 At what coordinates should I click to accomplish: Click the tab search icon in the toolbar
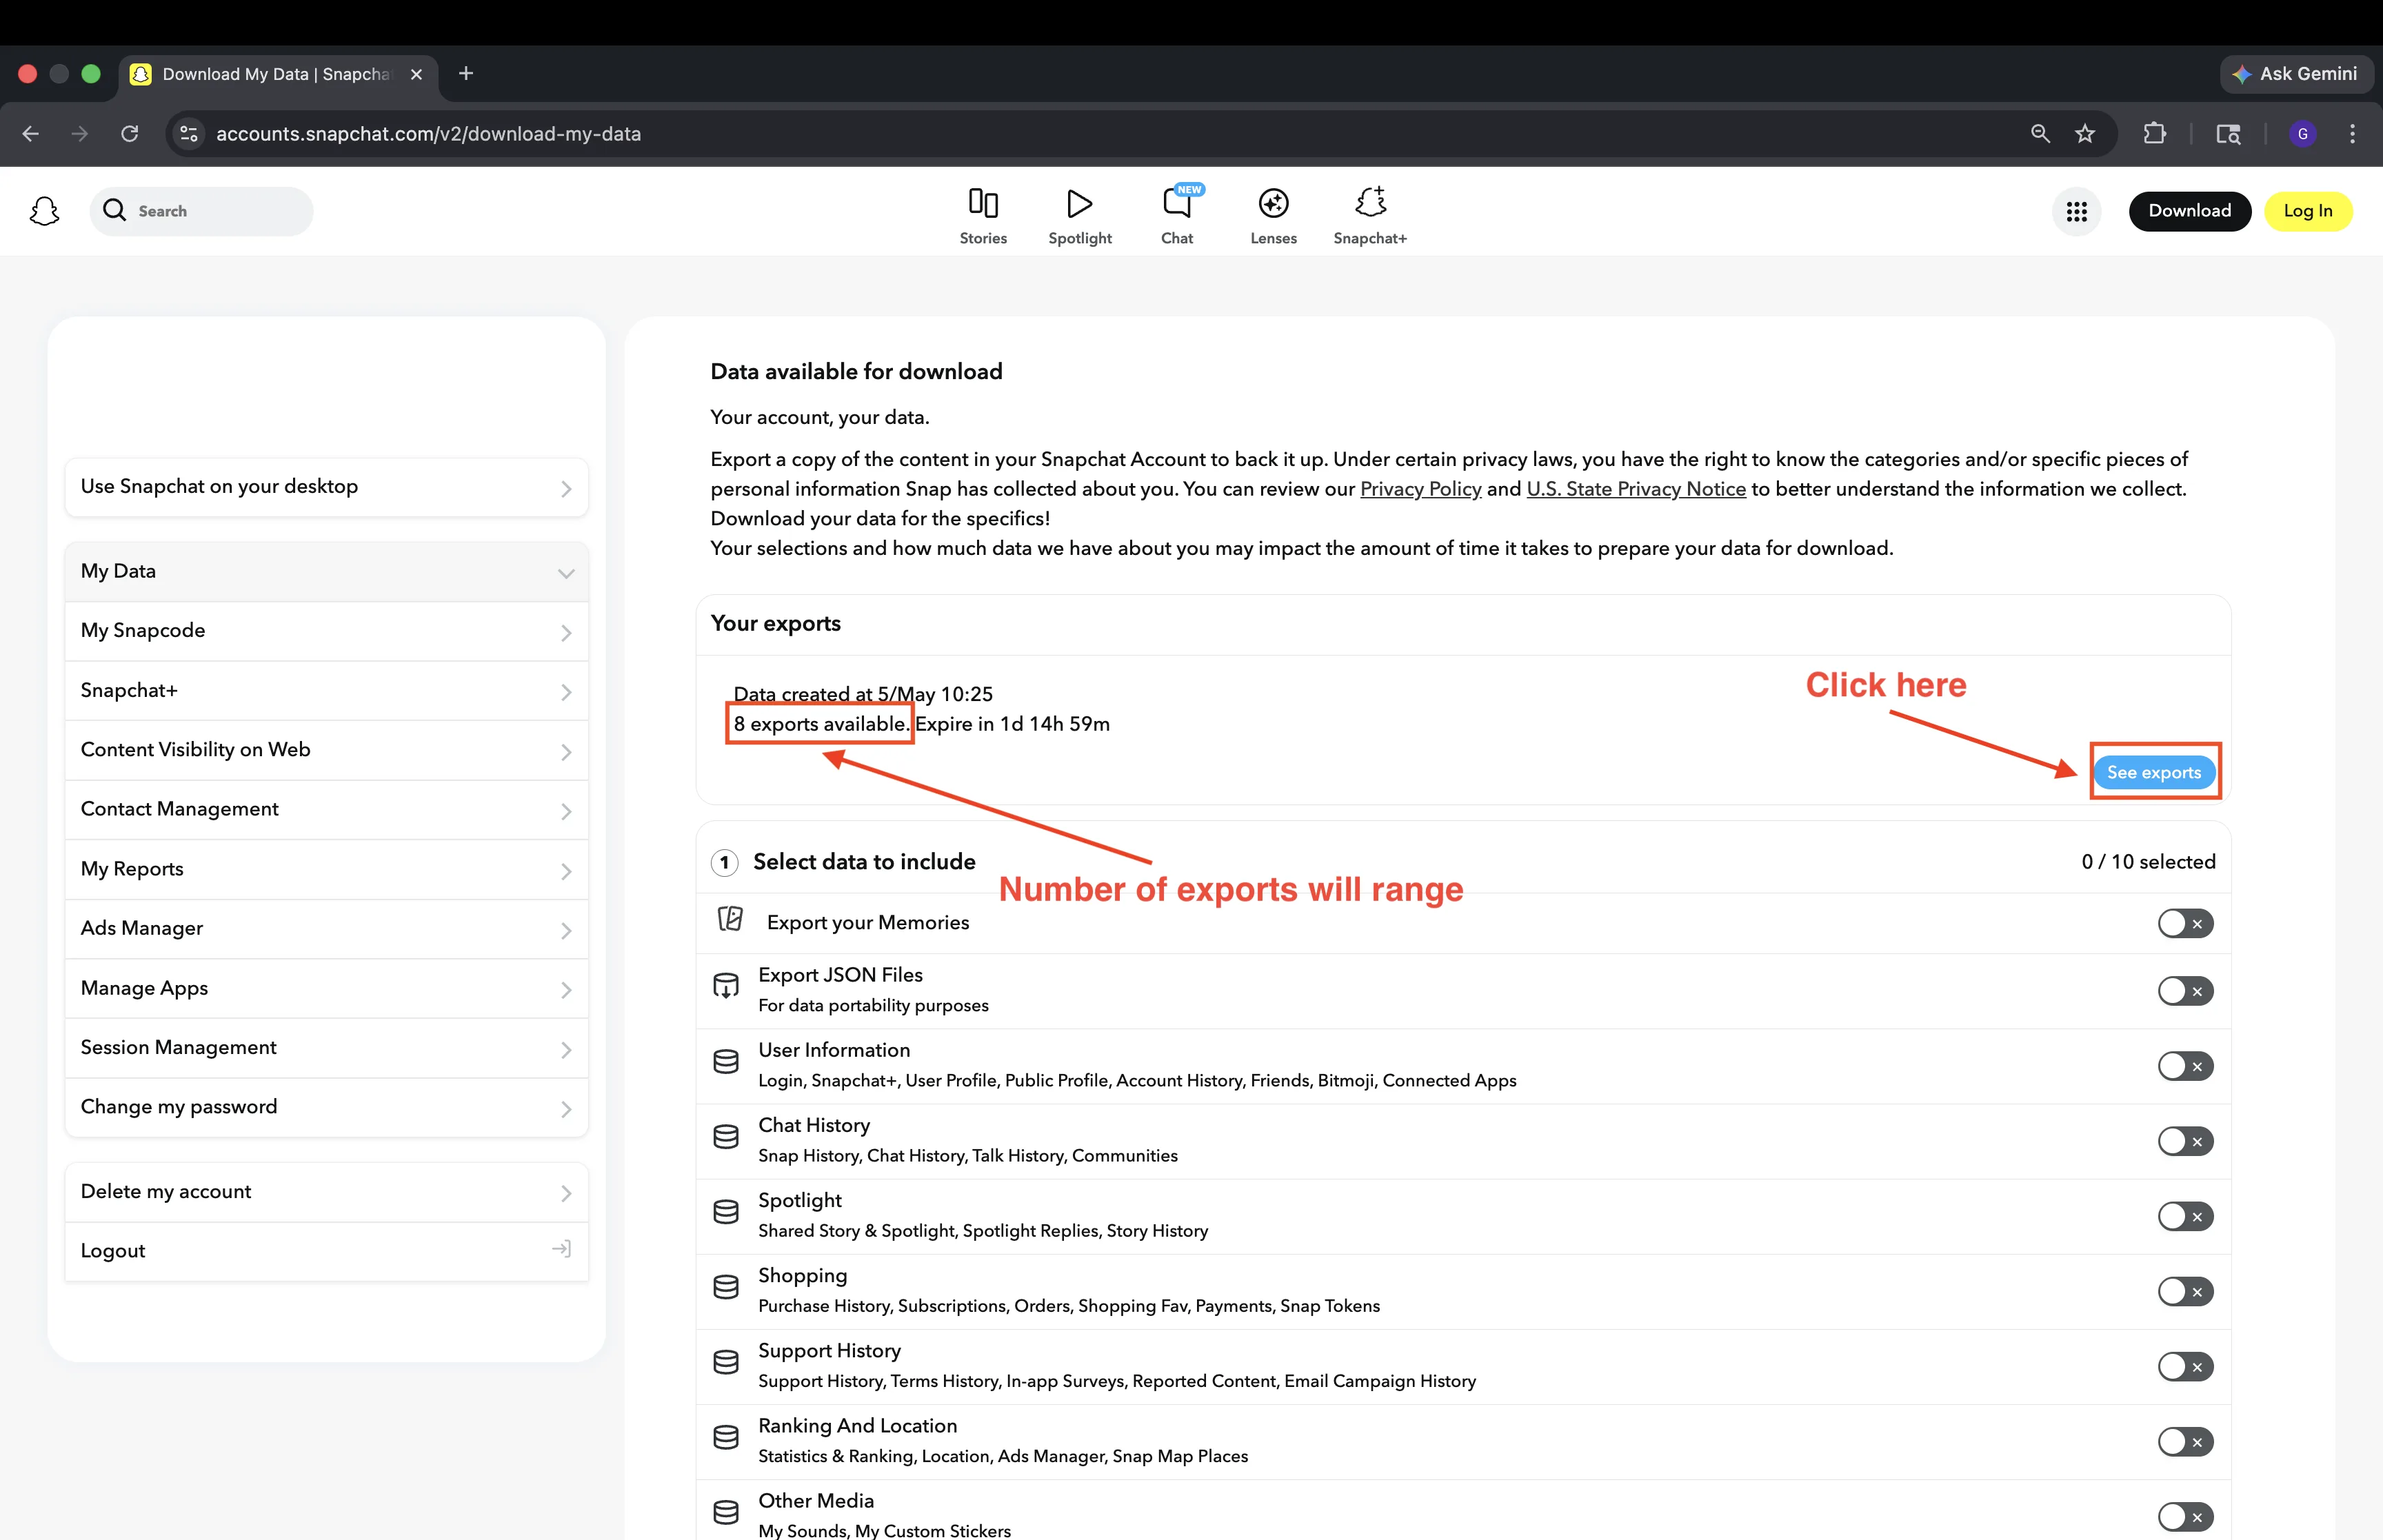click(x=2228, y=134)
